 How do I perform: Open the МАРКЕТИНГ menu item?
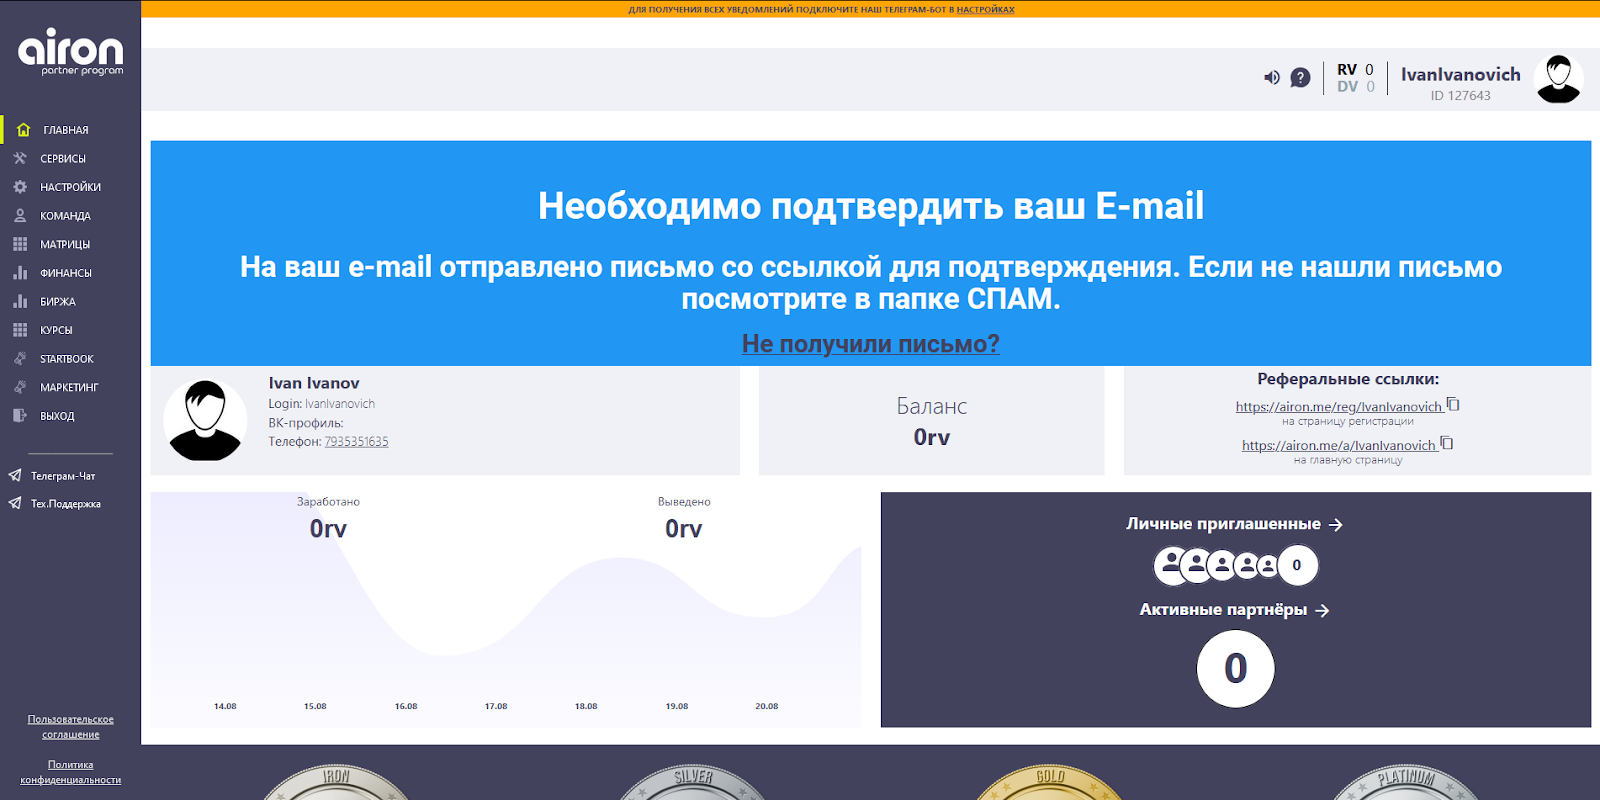click(x=69, y=387)
